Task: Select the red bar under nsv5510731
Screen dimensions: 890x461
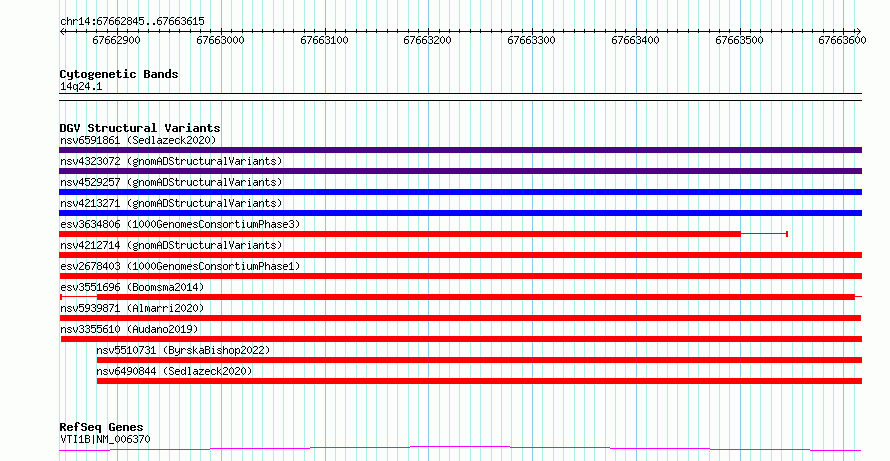Action: (x=480, y=360)
